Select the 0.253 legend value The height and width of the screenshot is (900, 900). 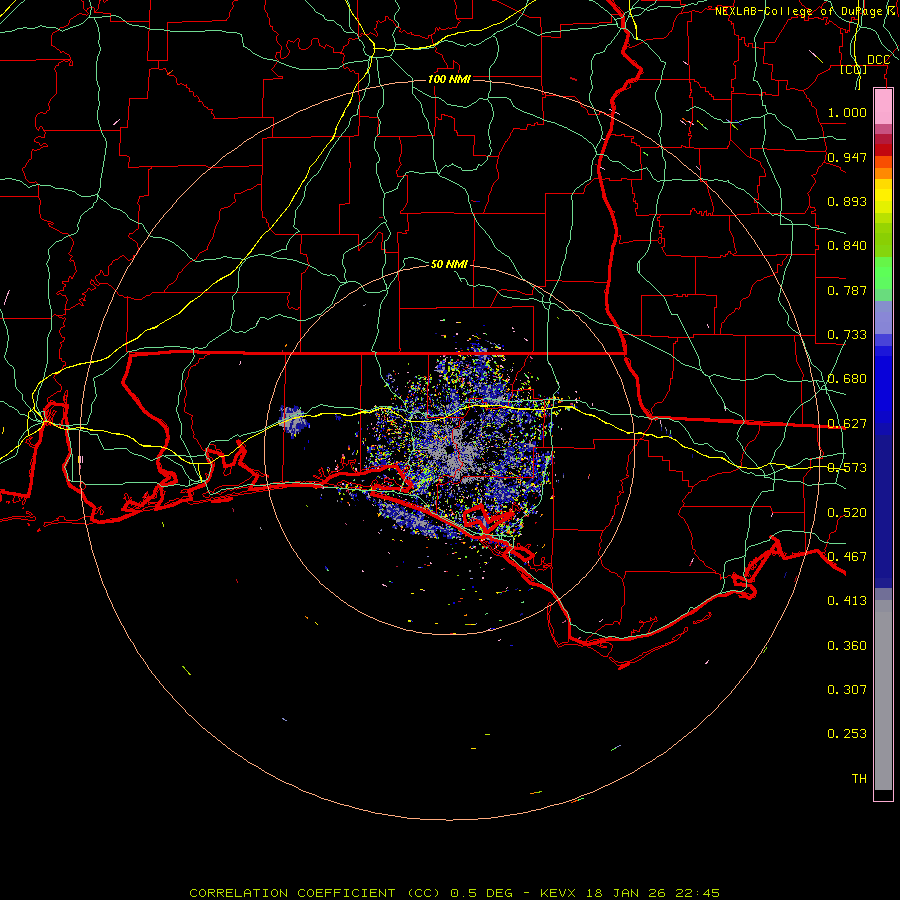point(847,734)
